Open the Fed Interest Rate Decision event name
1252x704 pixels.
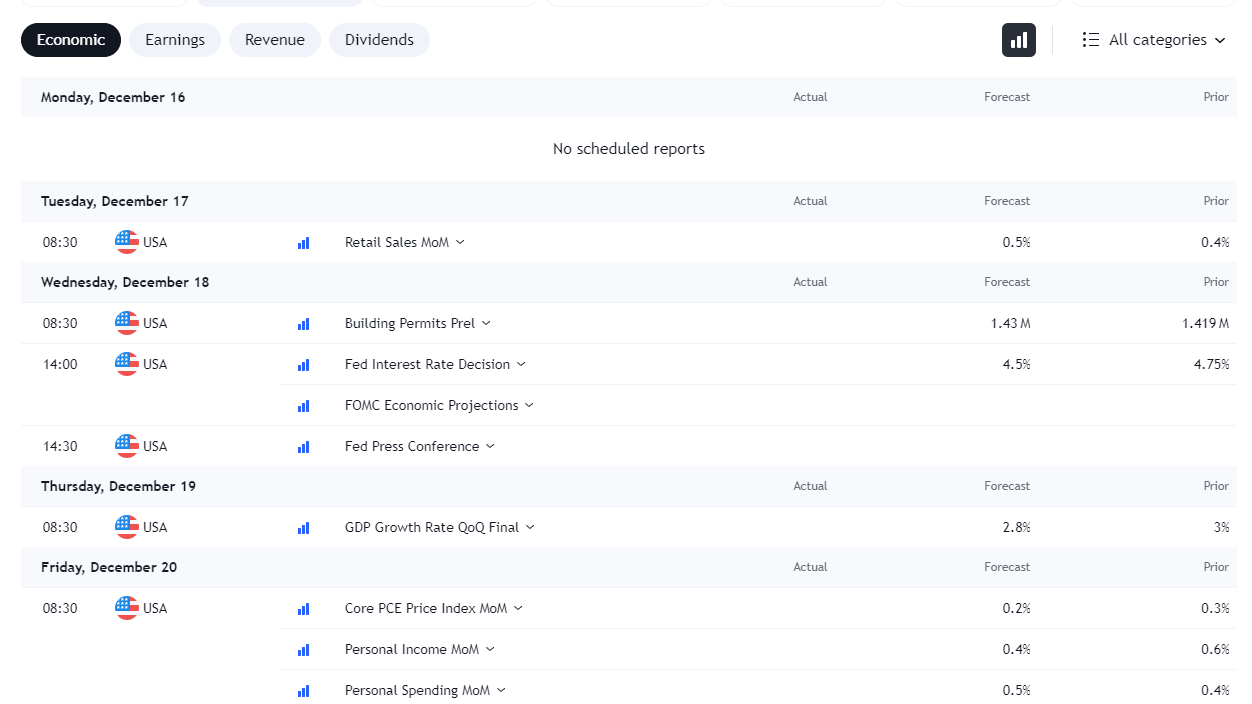point(427,364)
